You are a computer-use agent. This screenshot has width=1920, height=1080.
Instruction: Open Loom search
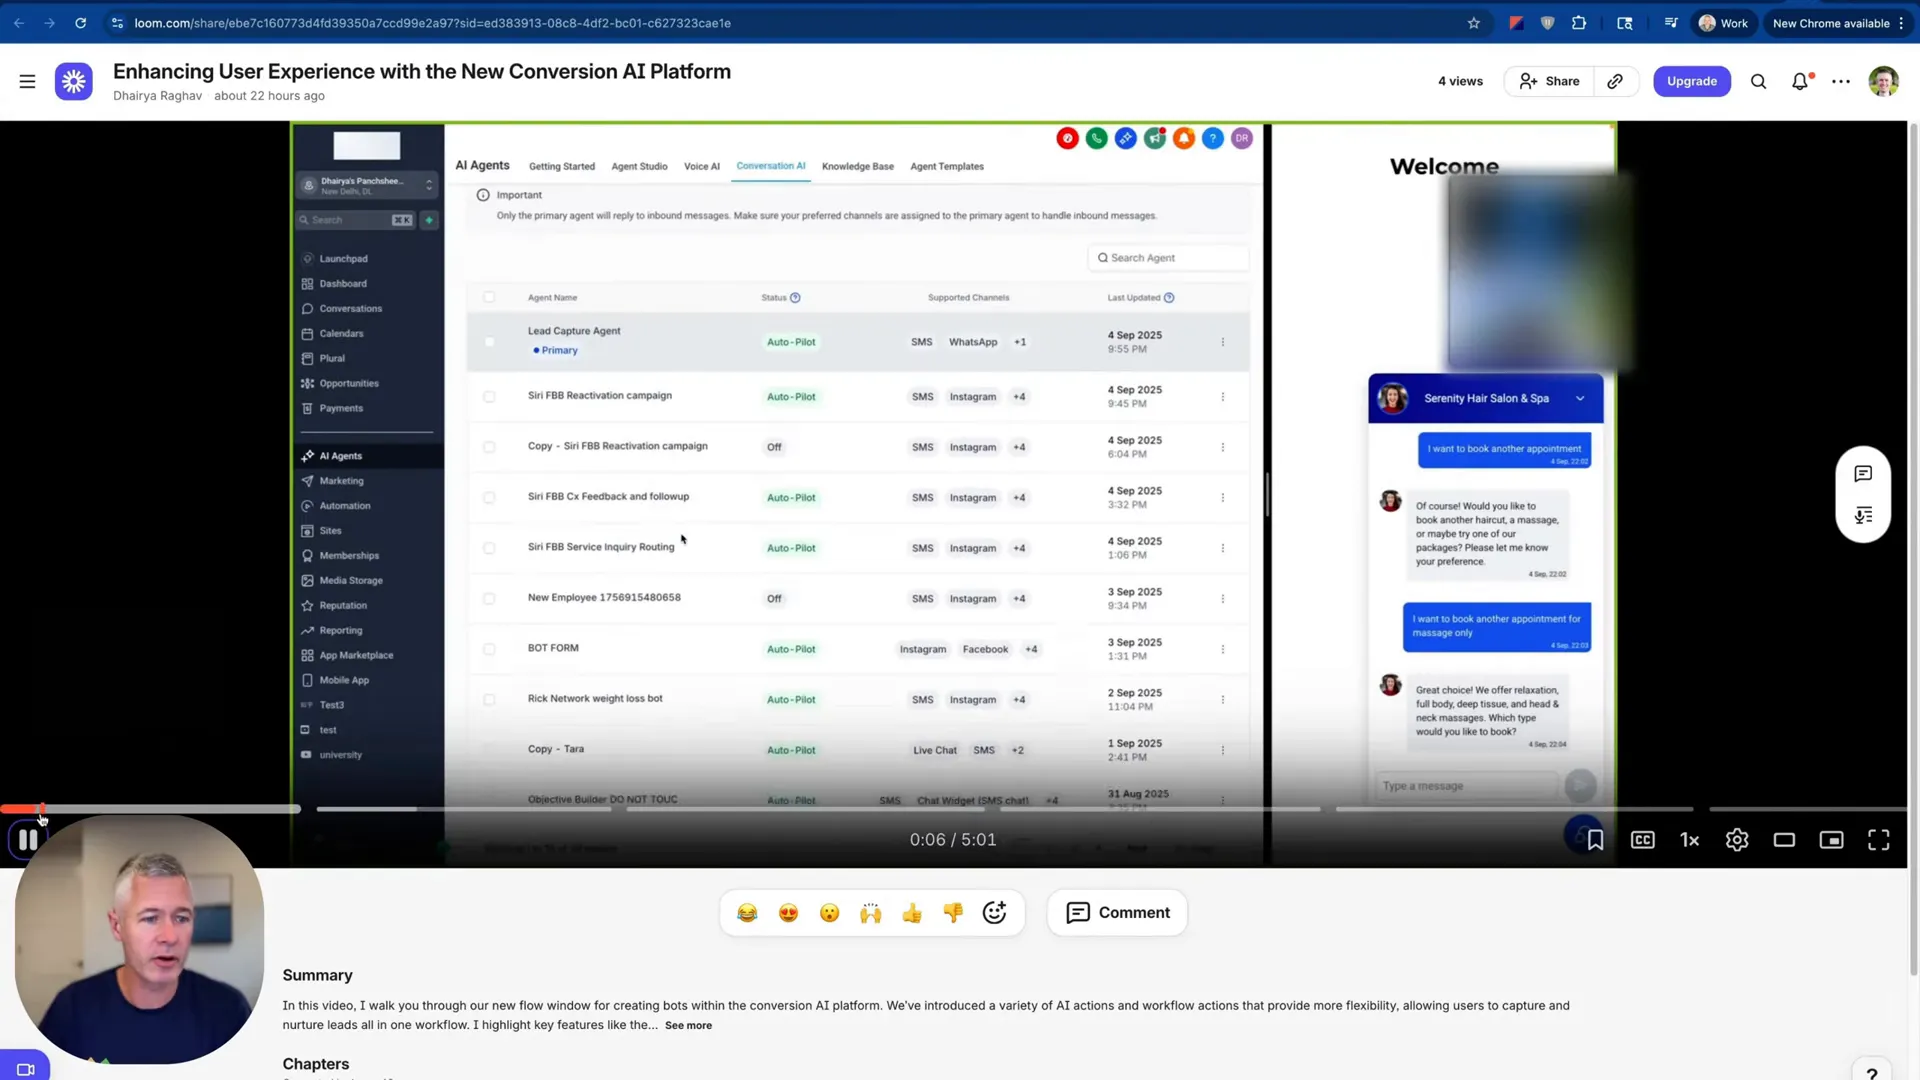pyautogui.click(x=1758, y=81)
